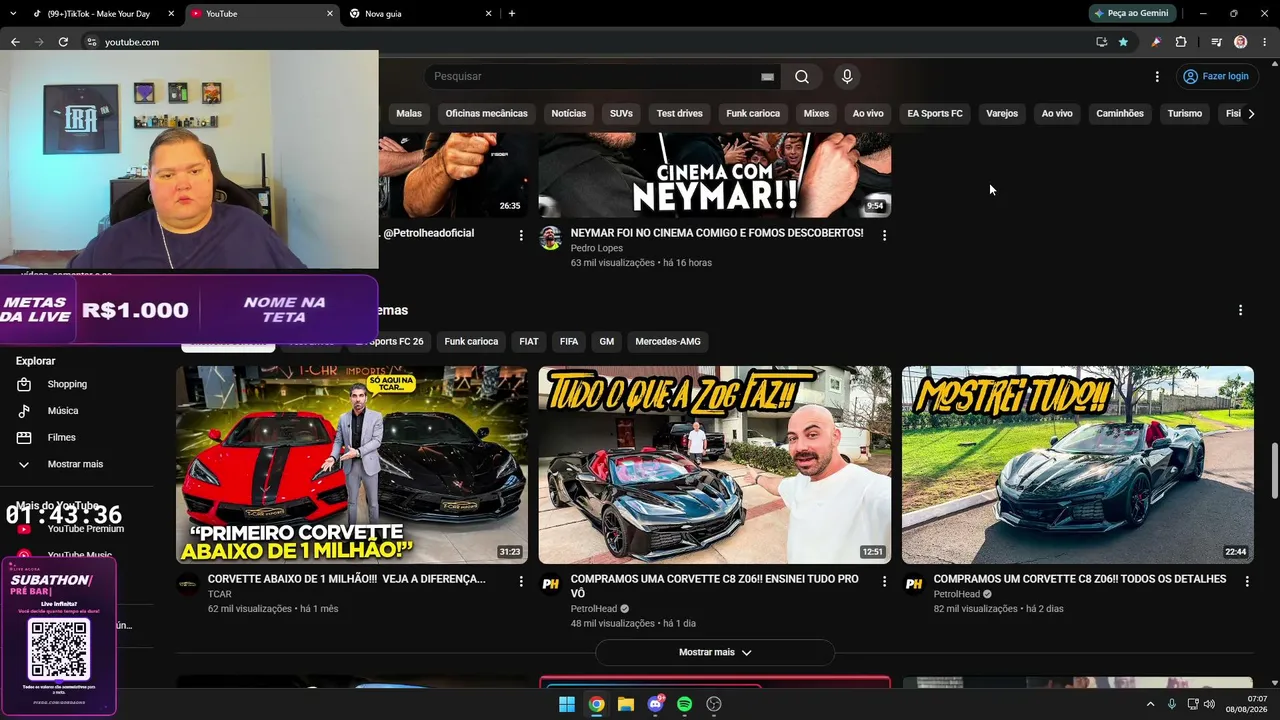The height and width of the screenshot is (720, 1280).
Task: Select the 'Oficinas mecânicas' chip
Action: [x=487, y=114]
